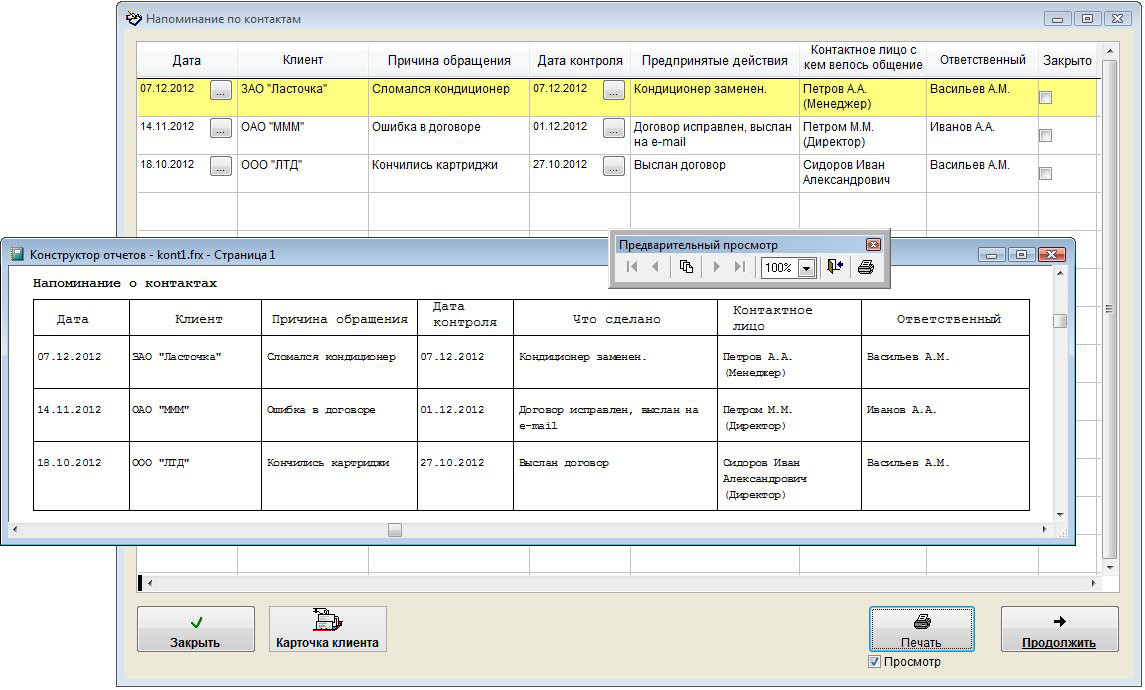Expand the 100% zoom dropdown
This screenshot has height=690, width=1145.
[x=806, y=268]
